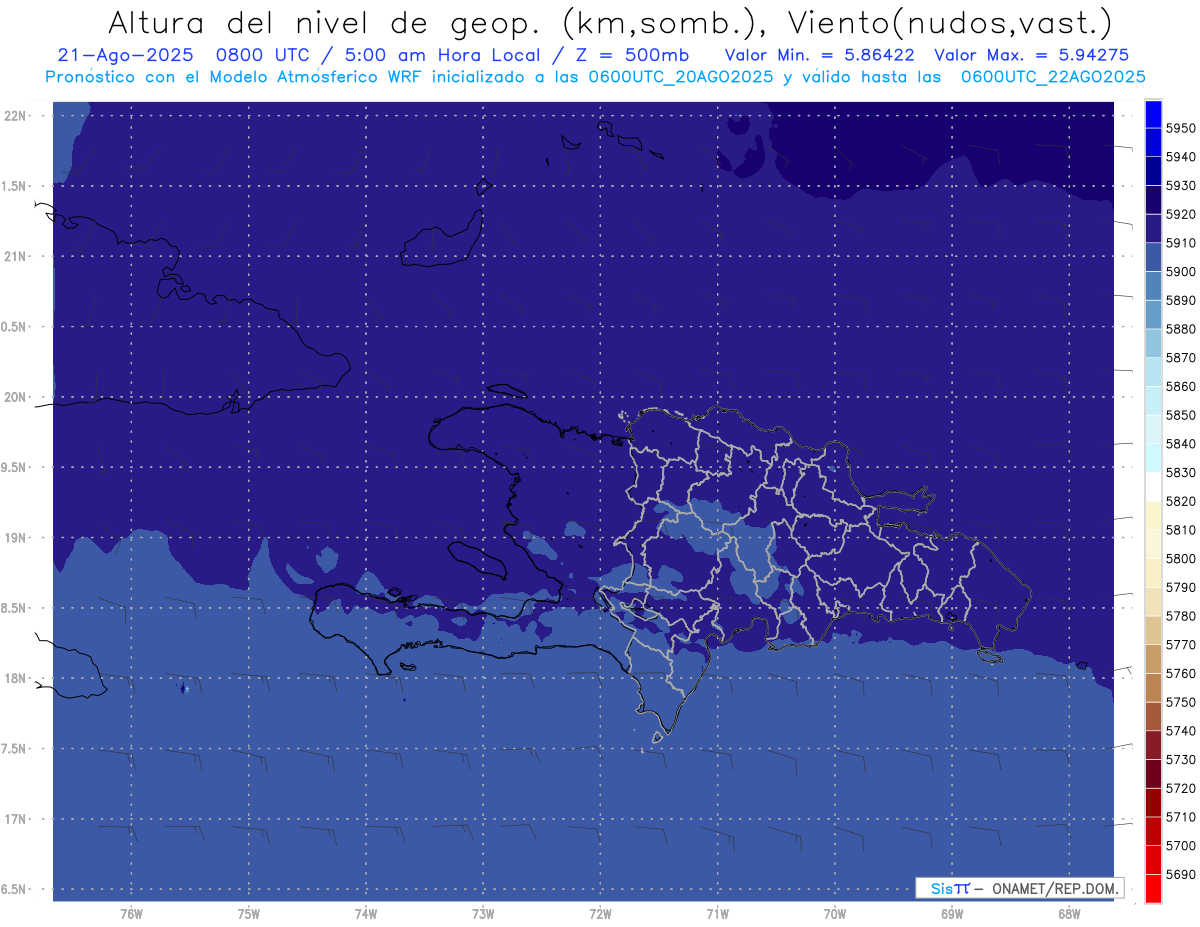Click the '22N' latitude label
1200x927 pixels.
click(x=14, y=116)
